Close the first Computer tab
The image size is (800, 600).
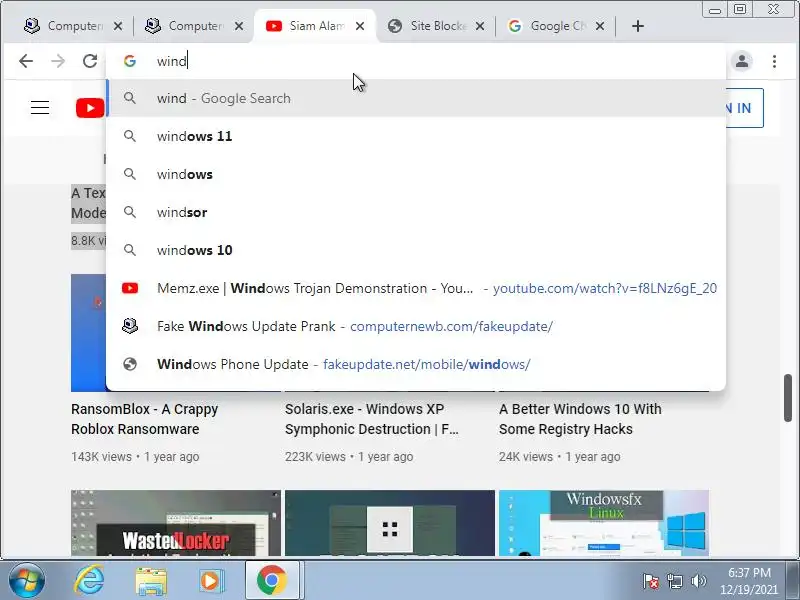tap(118, 26)
